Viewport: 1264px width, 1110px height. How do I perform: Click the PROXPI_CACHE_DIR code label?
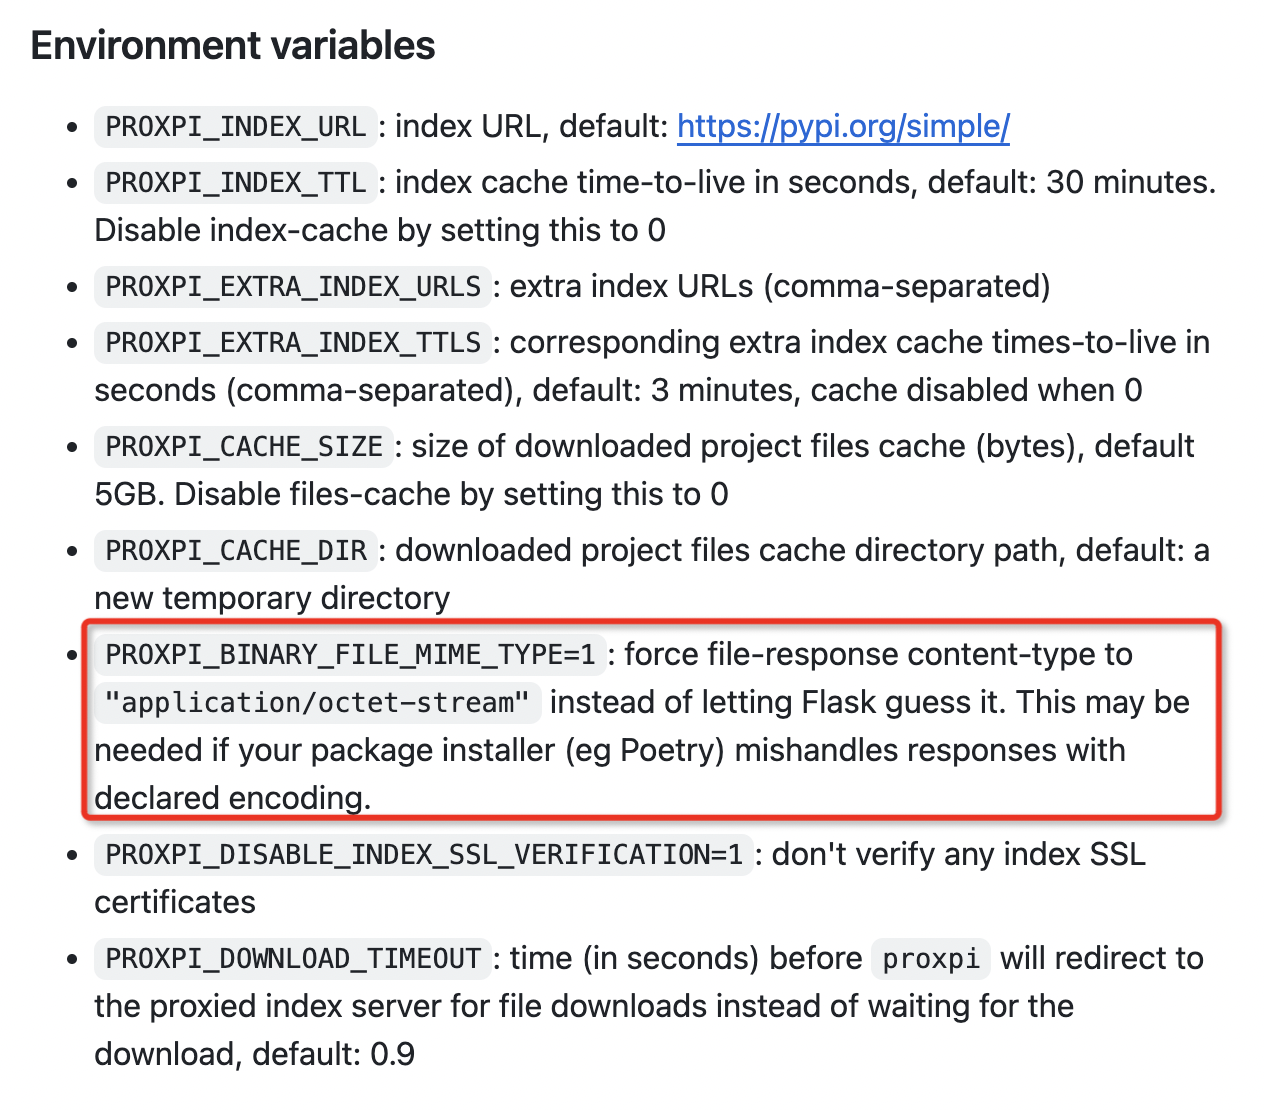[236, 551]
